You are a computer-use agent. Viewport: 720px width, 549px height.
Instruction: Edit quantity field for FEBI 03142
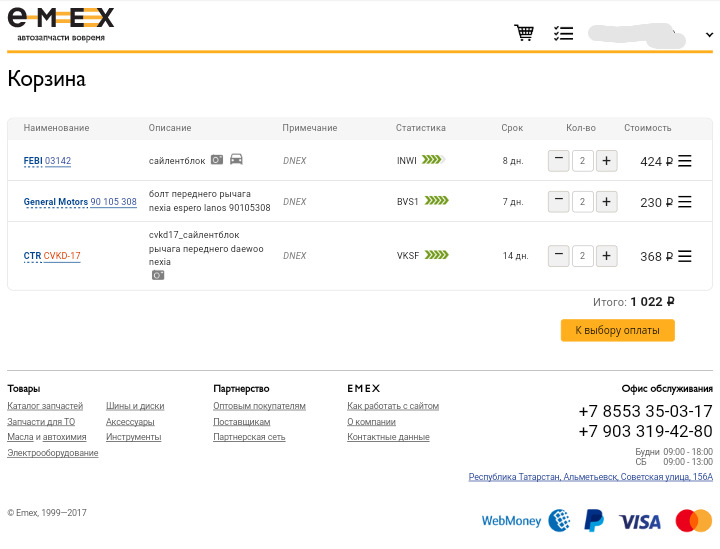coord(582,161)
